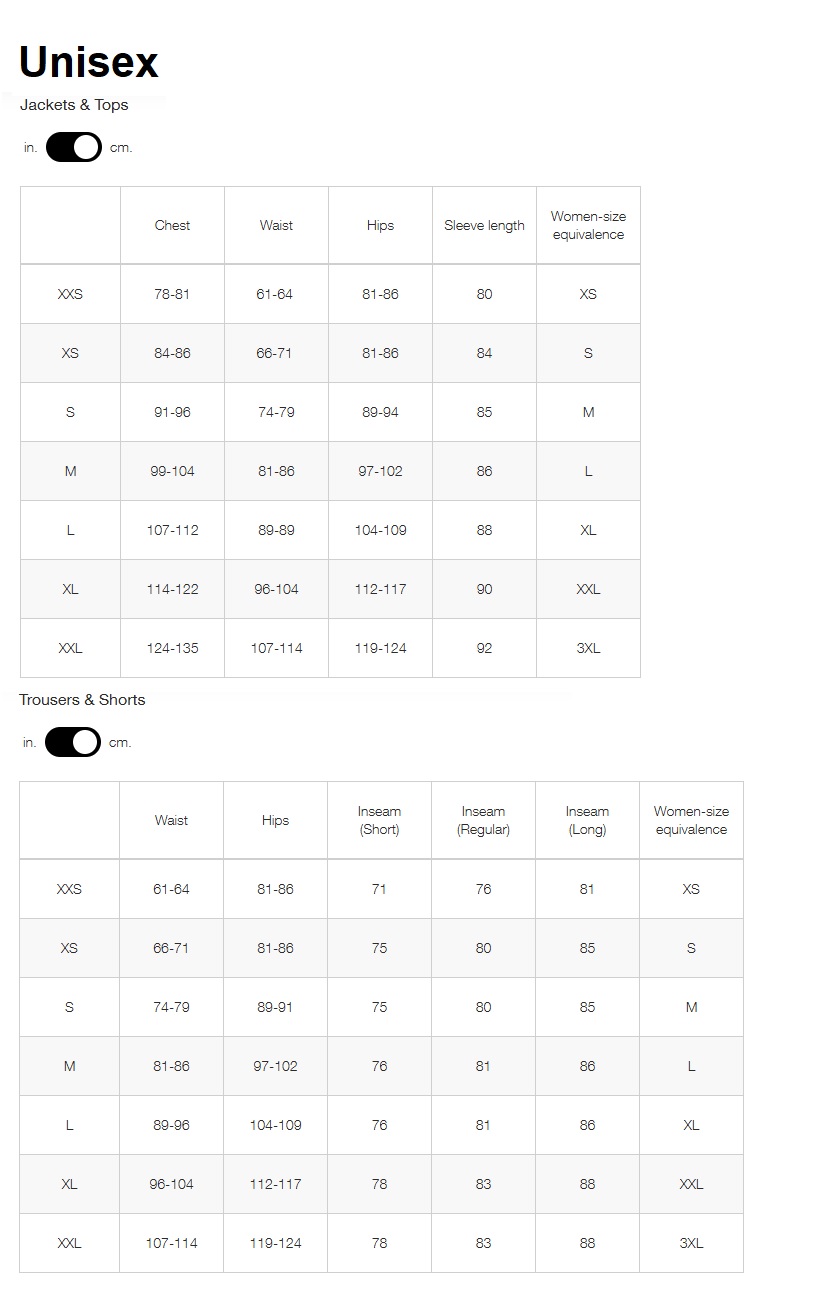
Task: Toggle the Jackets & Tops in./cm. unit switch
Action: tap(74, 148)
